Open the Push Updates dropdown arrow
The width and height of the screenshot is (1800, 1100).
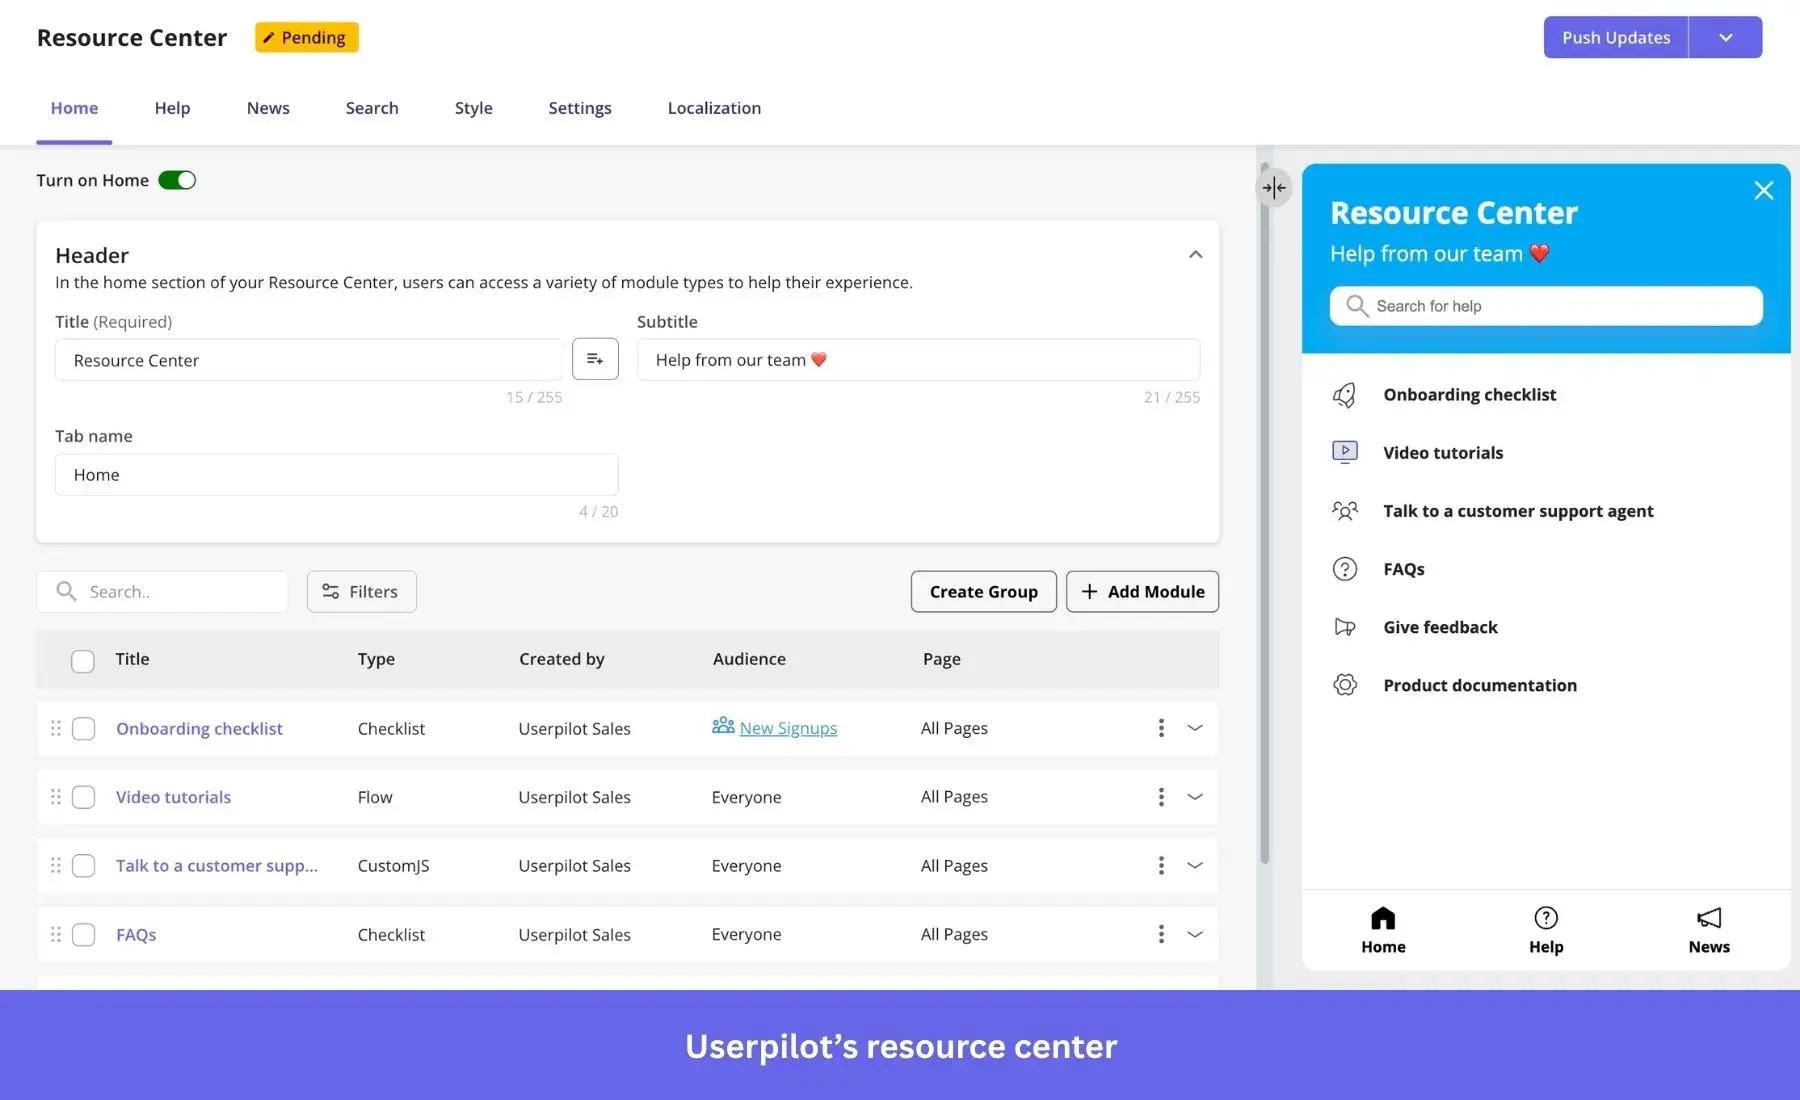coord(1725,37)
